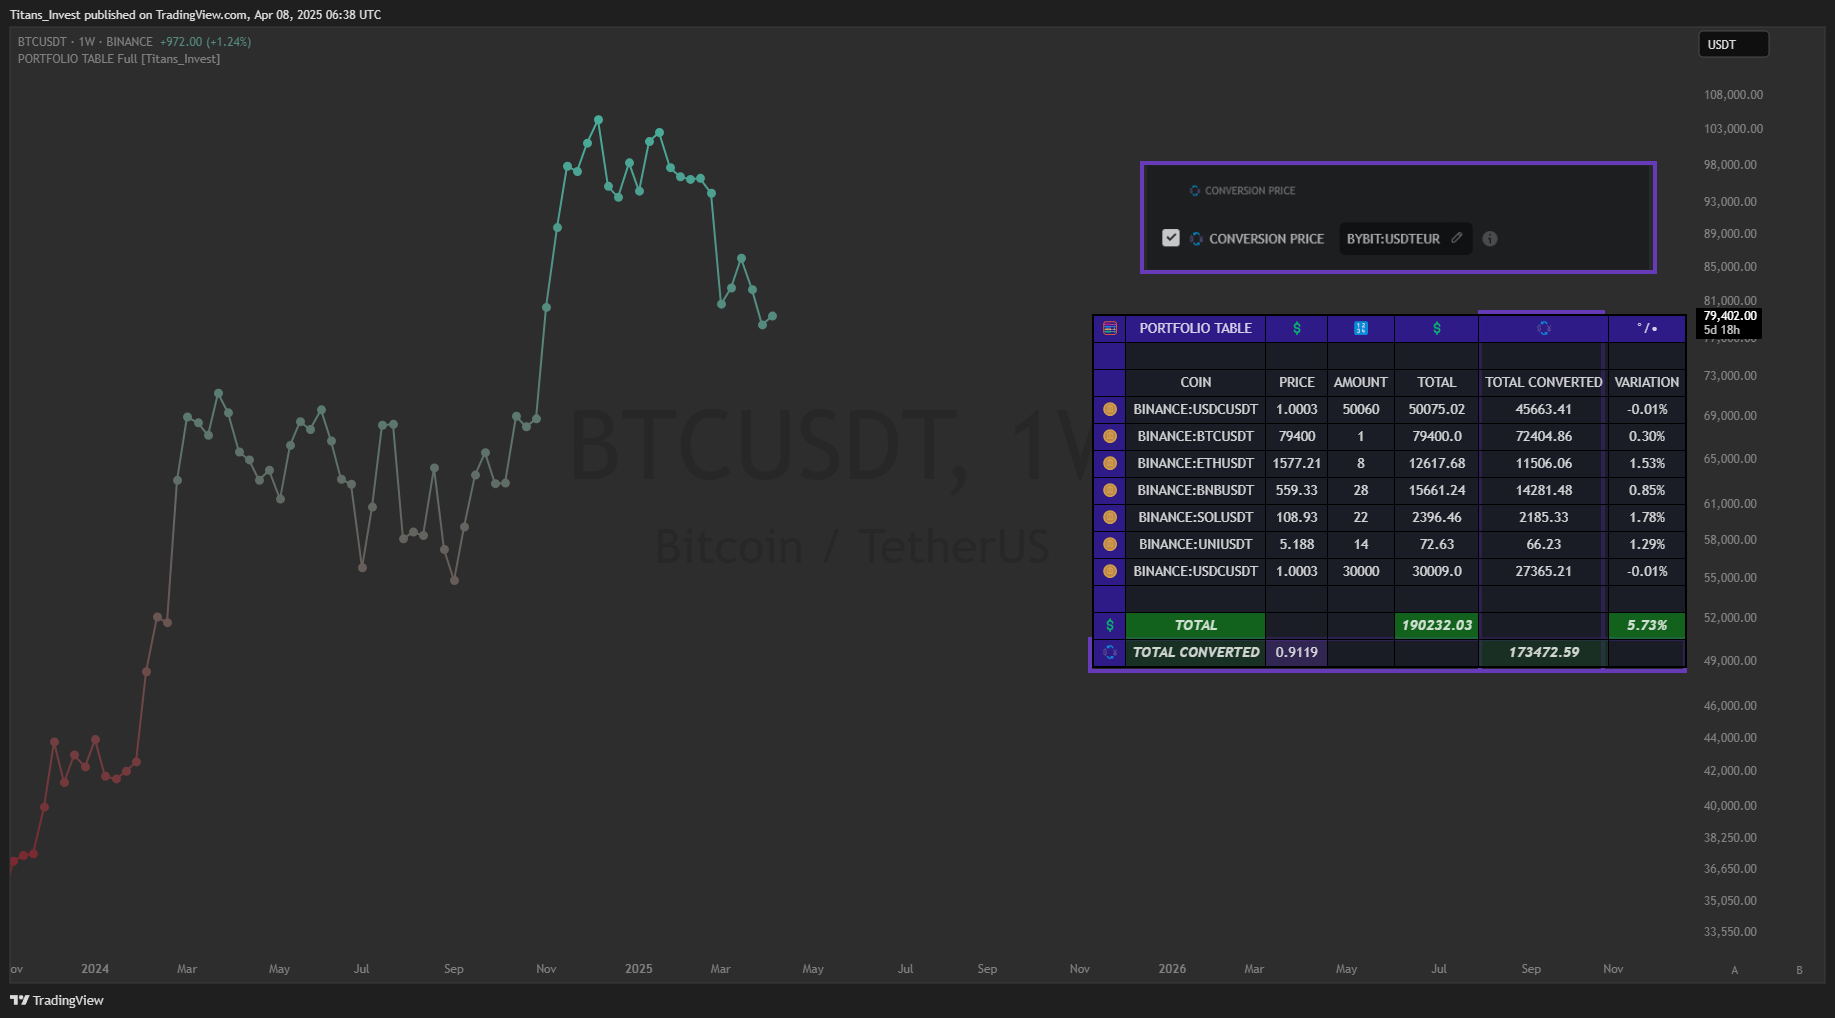This screenshot has width=1835, height=1018.
Task: Click the BTCUSDT · 1W · BINANCE symbol legend
Action: (85, 42)
